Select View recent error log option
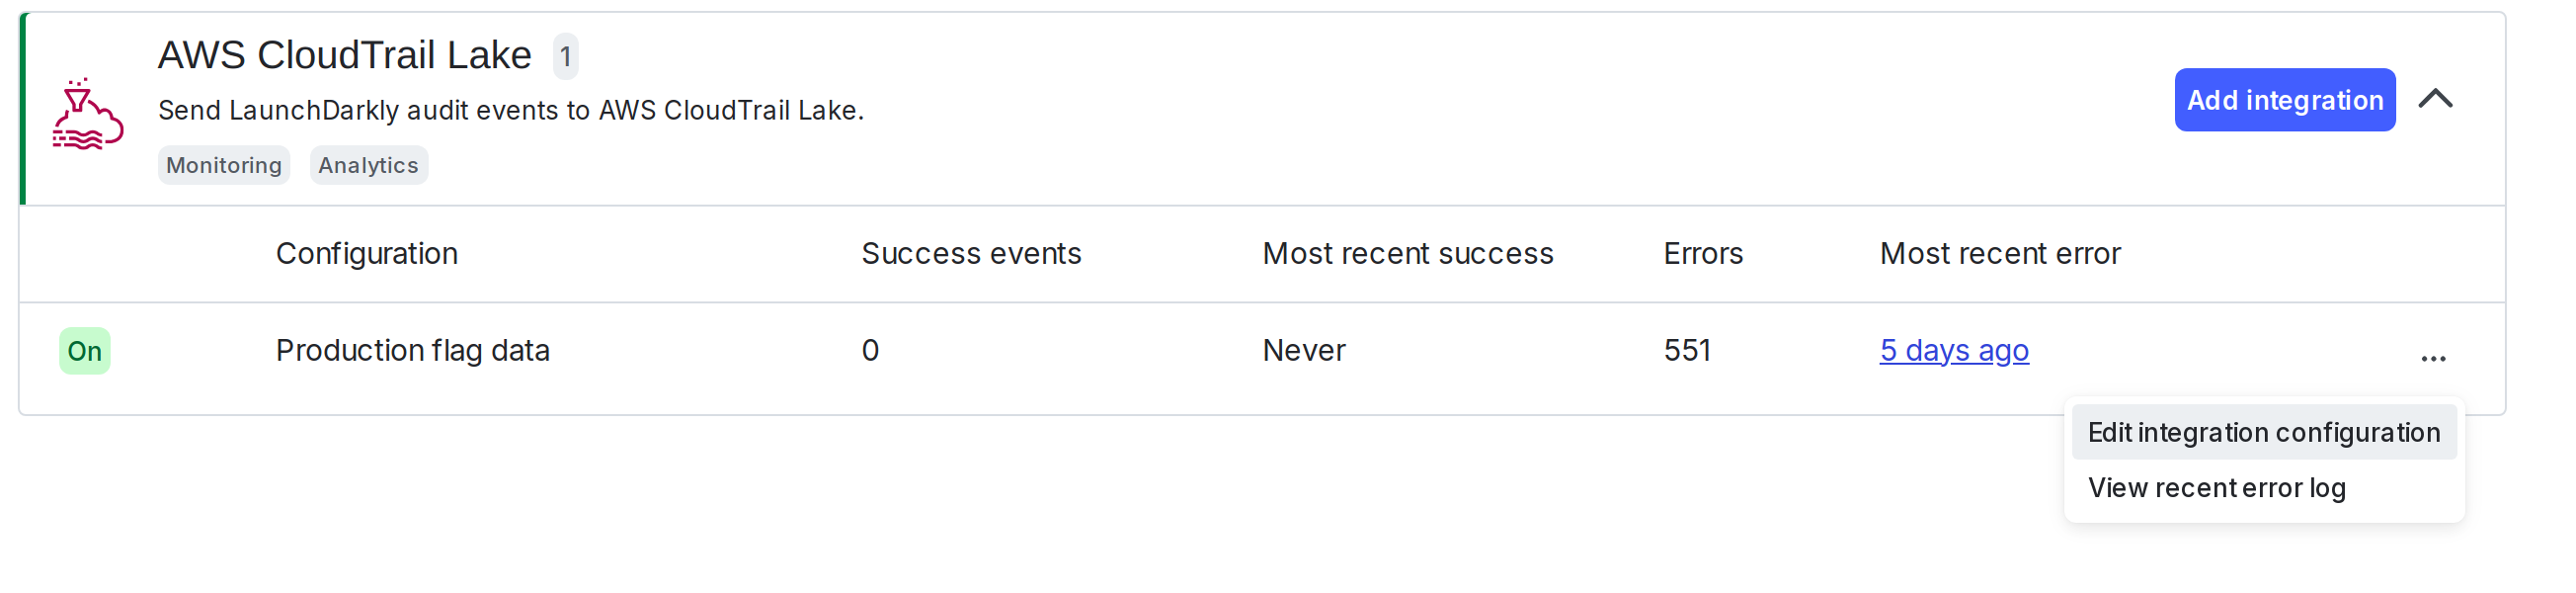Viewport: 2576px width, 593px height. coord(2218,488)
